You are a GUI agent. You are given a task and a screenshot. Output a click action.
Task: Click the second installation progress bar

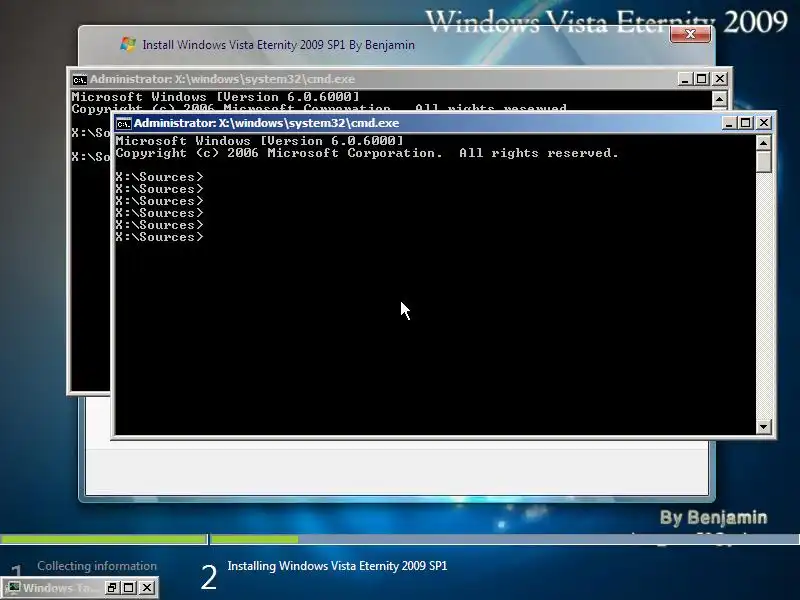(505, 539)
